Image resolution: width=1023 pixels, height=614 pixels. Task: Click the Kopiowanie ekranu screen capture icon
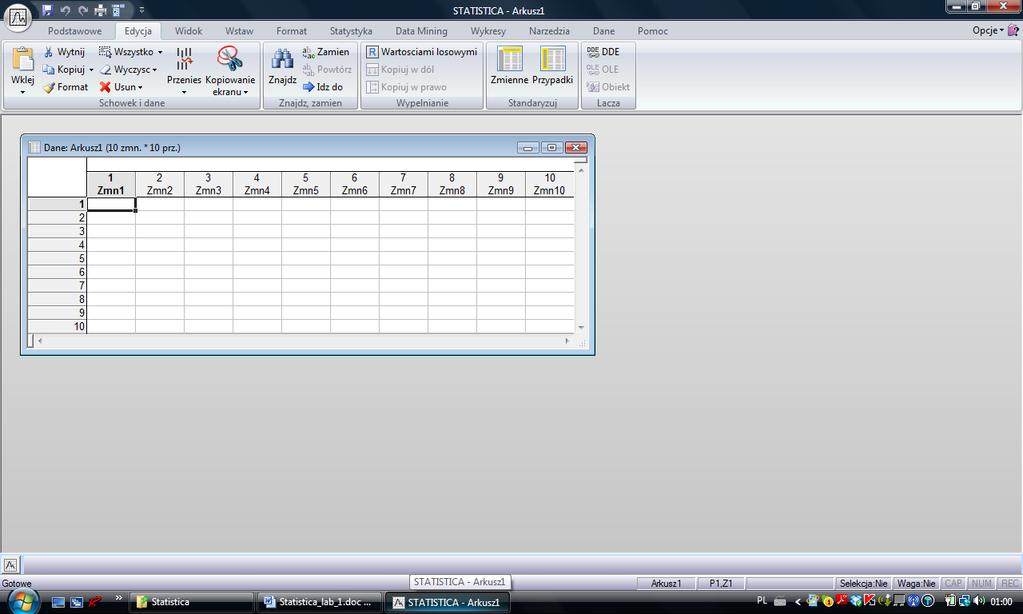tap(230, 59)
